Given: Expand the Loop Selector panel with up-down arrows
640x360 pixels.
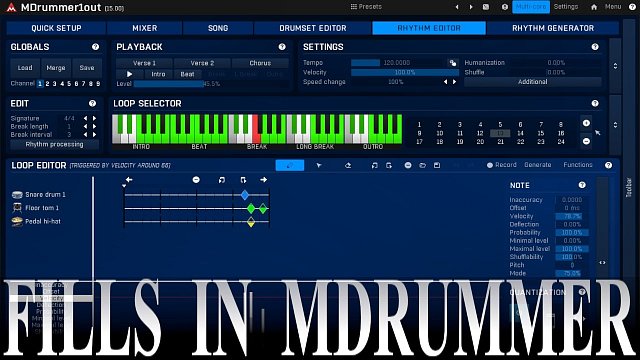Looking at the screenshot, I should (x=615, y=125).
